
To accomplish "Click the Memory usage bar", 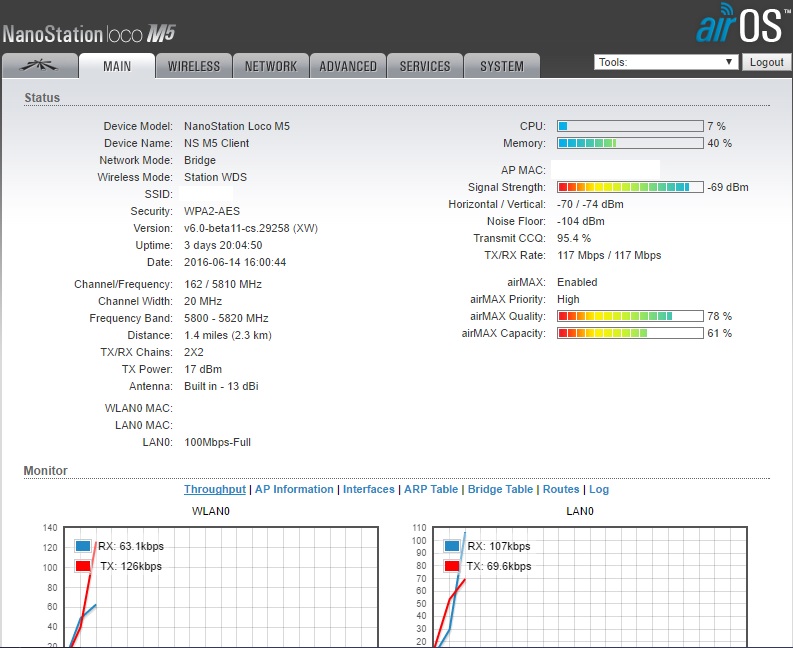I will tap(630, 143).
